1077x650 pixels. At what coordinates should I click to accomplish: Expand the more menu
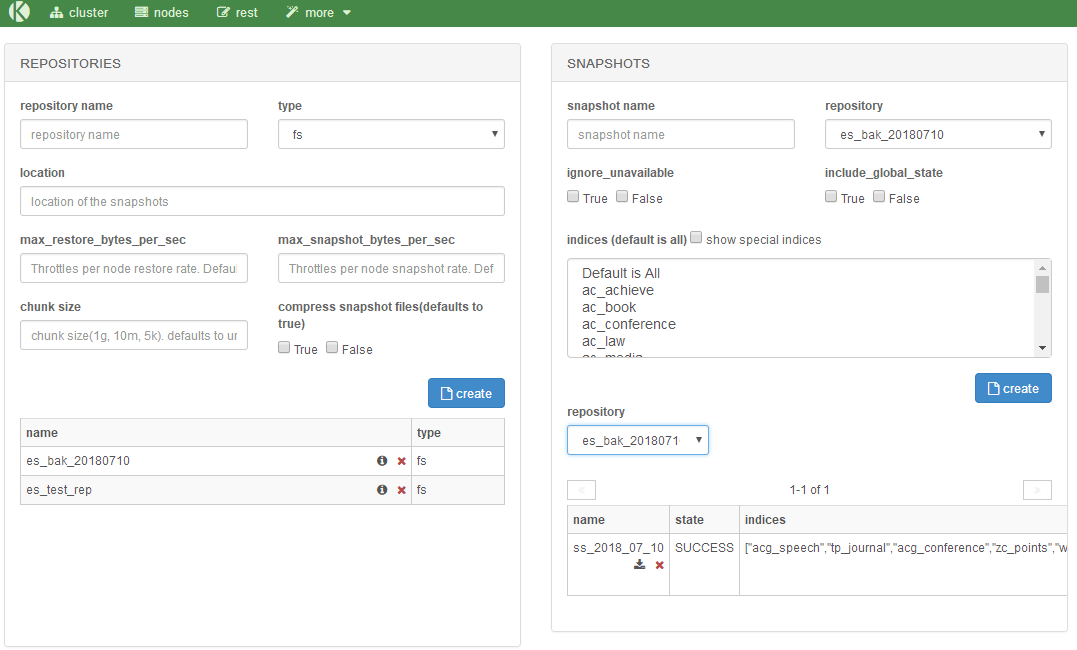tap(319, 12)
